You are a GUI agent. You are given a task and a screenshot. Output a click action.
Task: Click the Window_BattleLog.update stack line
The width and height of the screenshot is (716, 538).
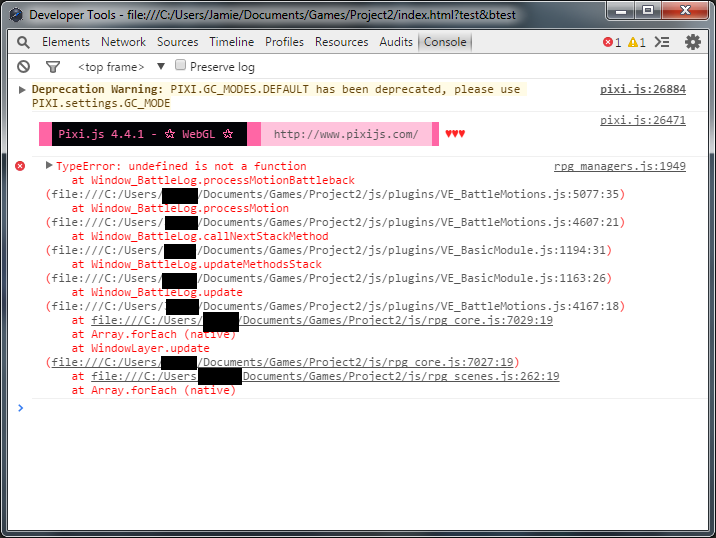[x=157, y=292]
